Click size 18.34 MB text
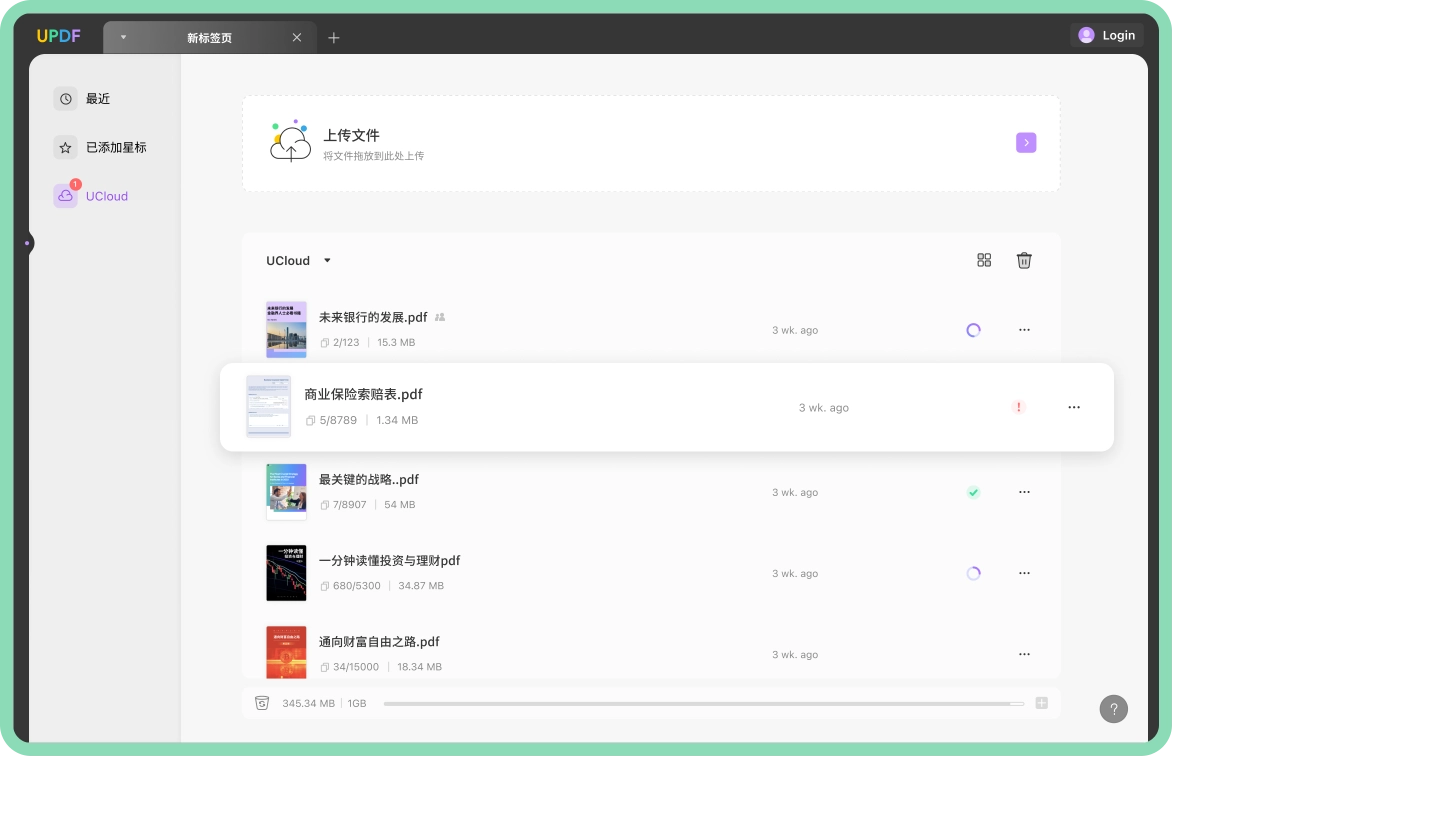Viewport: 1444px width, 827px height. click(419, 667)
